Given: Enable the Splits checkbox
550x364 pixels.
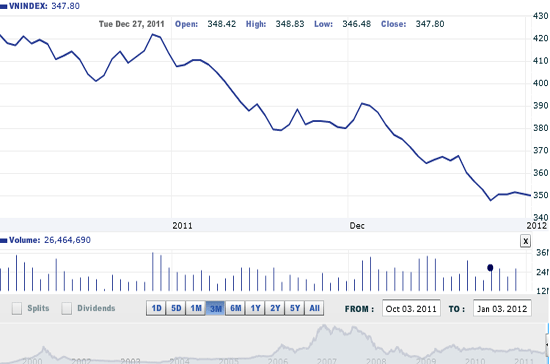Looking at the screenshot, I should tap(17, 308).
